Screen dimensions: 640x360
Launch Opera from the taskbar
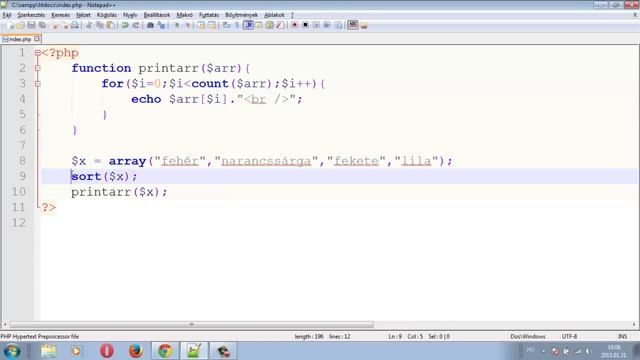(107, 351)
